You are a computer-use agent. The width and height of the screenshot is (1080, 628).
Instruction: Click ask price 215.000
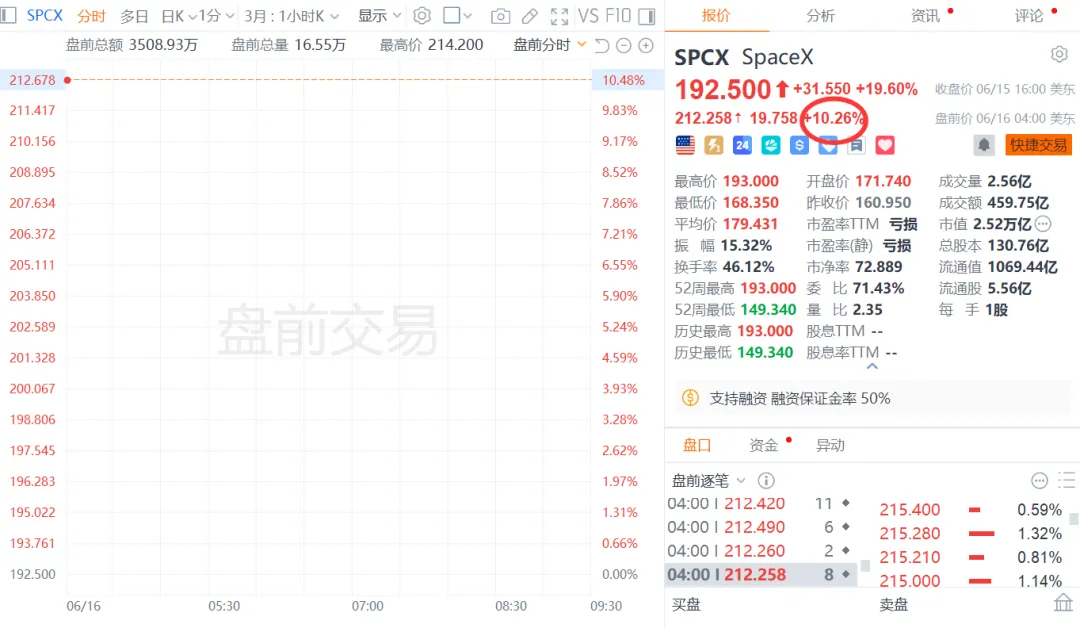pyautogui.click(x=909, y=580)
